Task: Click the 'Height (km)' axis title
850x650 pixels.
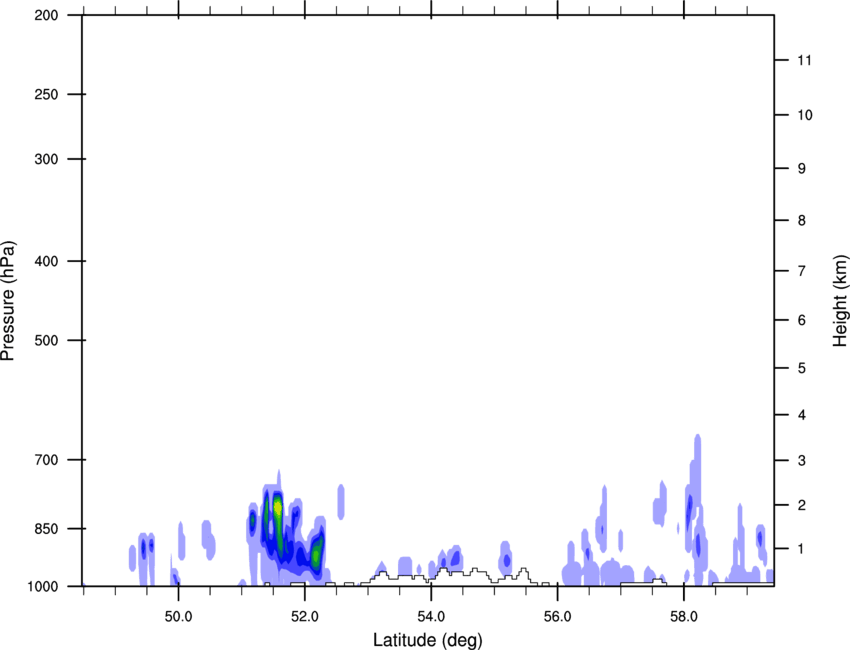Action: [840, 301]
